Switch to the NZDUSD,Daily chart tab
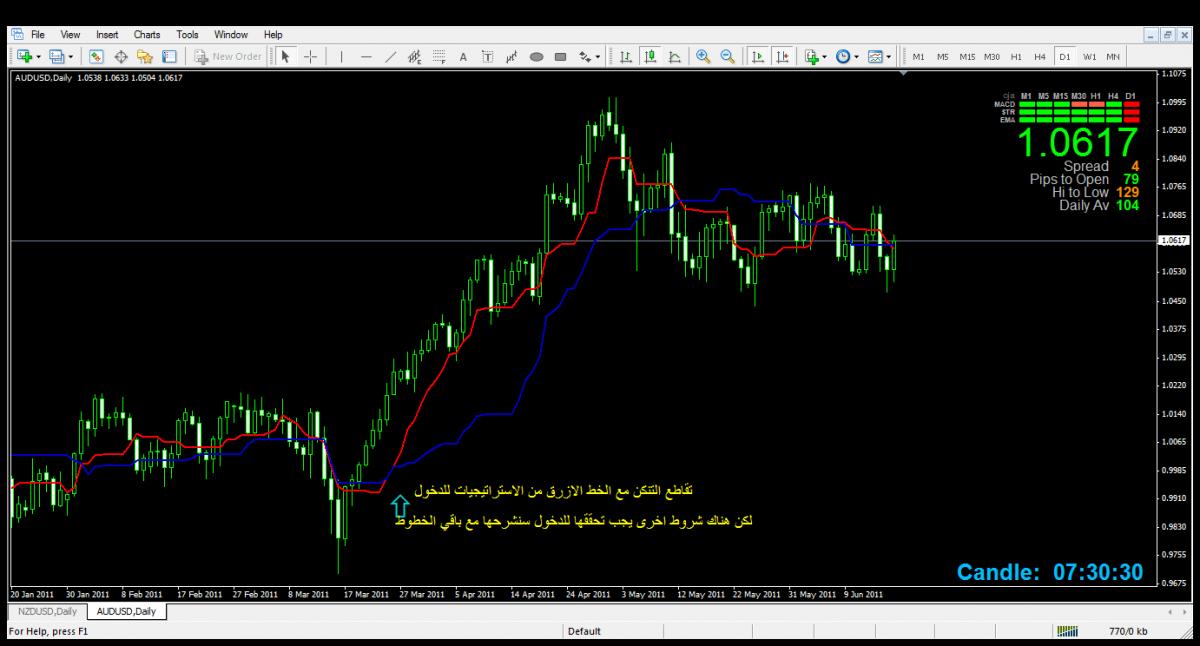 [46, 611]
